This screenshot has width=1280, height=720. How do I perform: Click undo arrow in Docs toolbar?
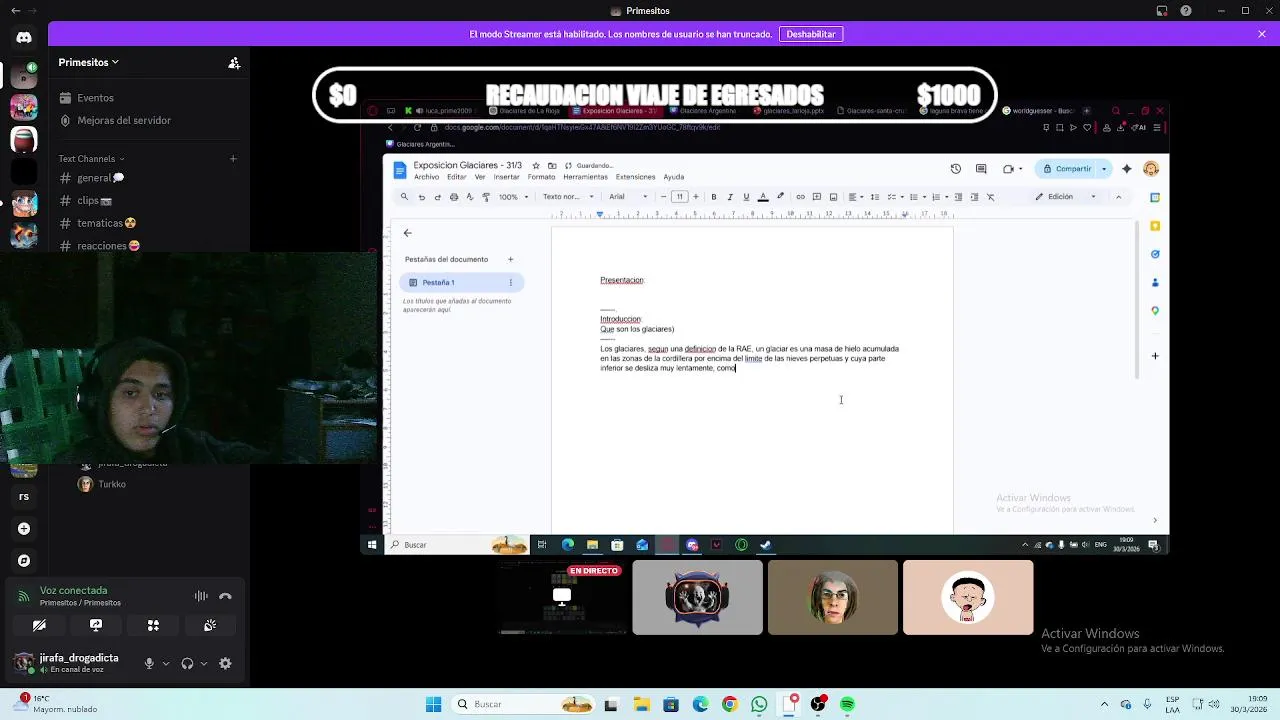click(421, 197)
